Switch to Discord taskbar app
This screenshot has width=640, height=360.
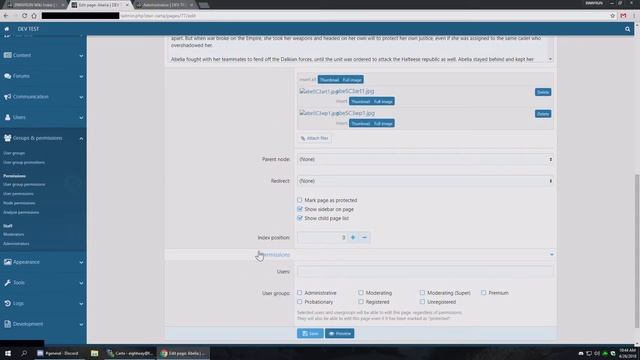pos(58,353)
